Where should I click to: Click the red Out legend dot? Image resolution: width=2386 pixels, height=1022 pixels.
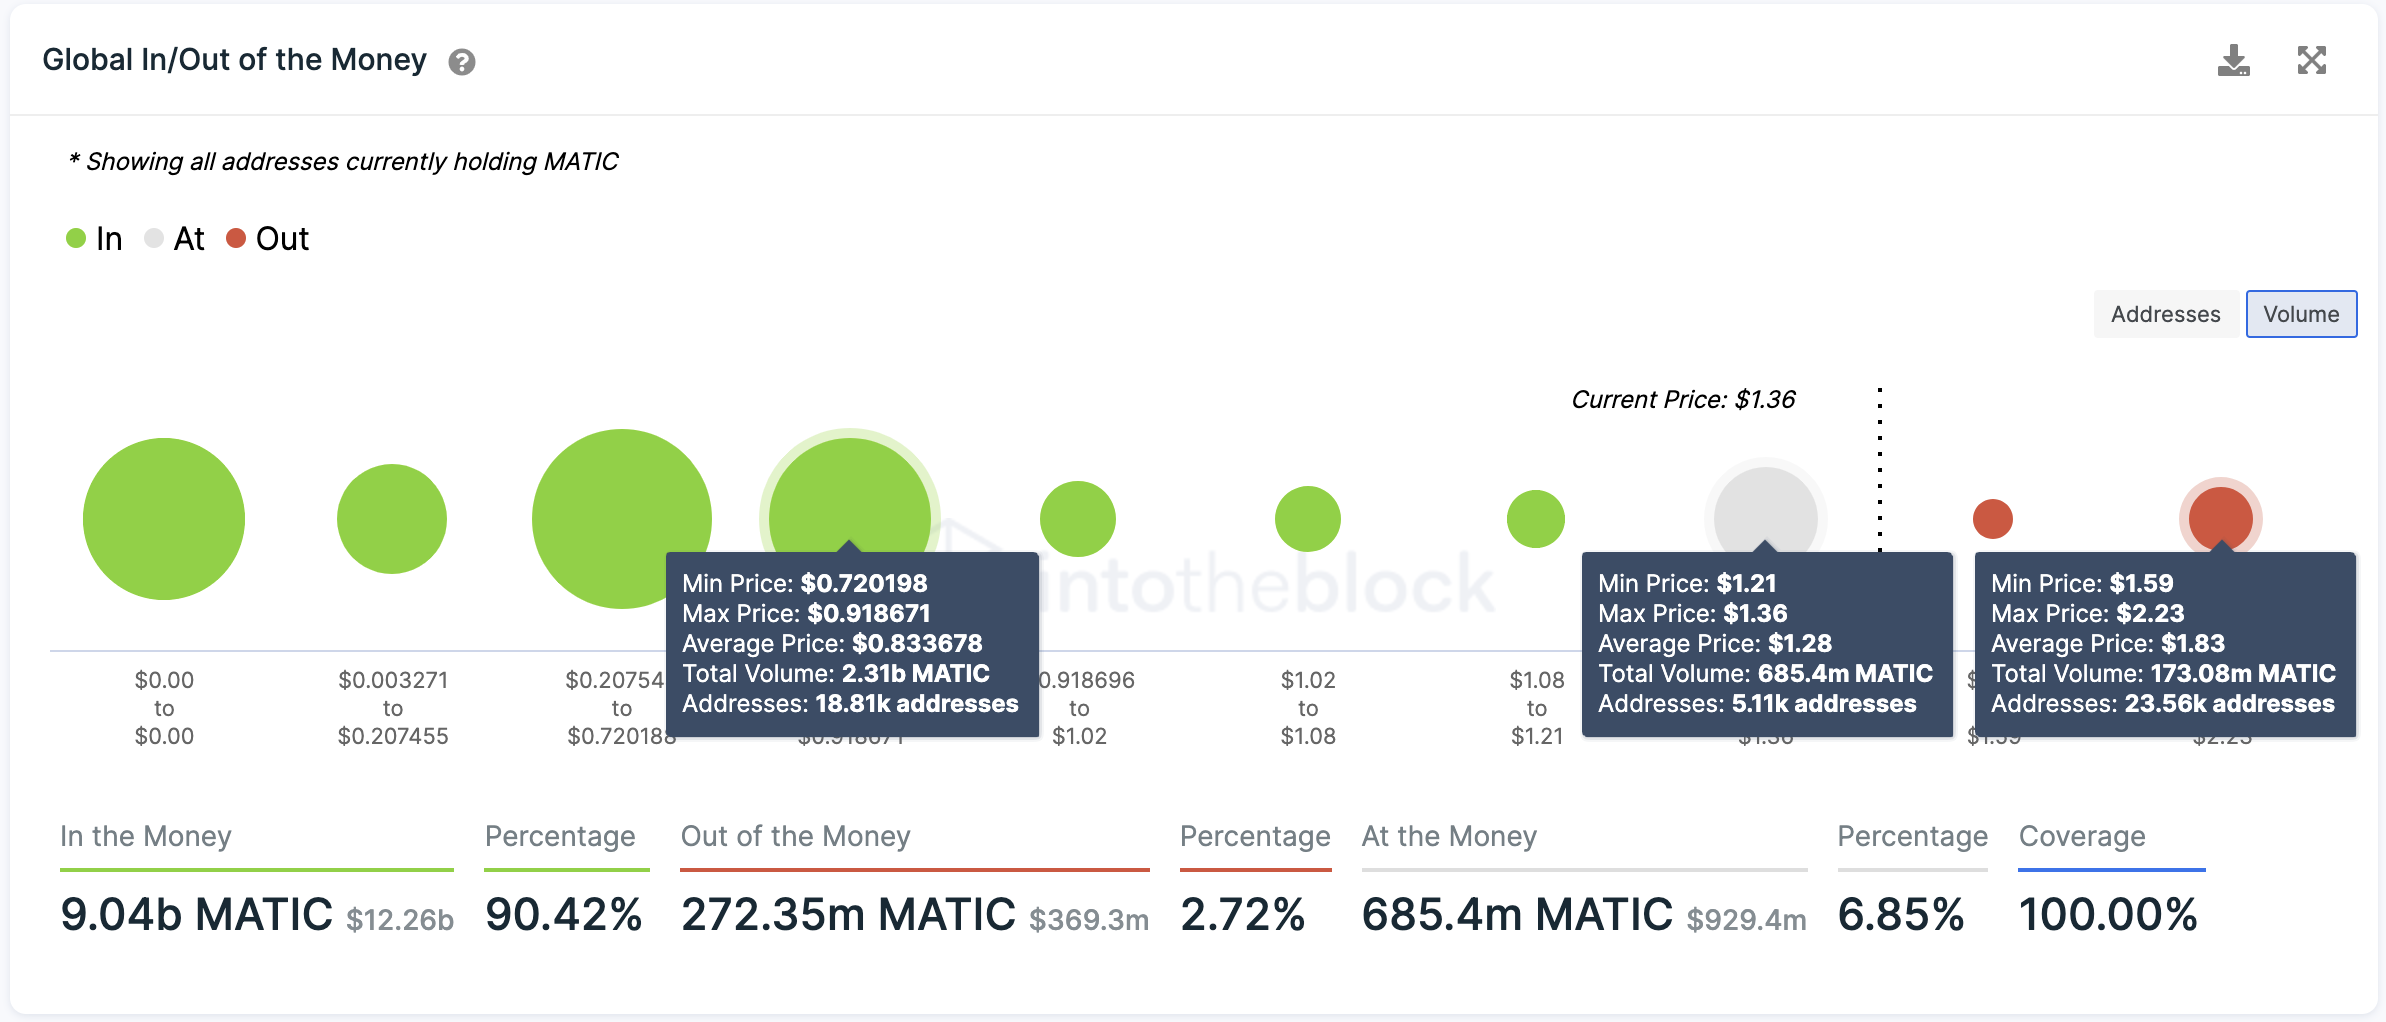click(236, 238)
